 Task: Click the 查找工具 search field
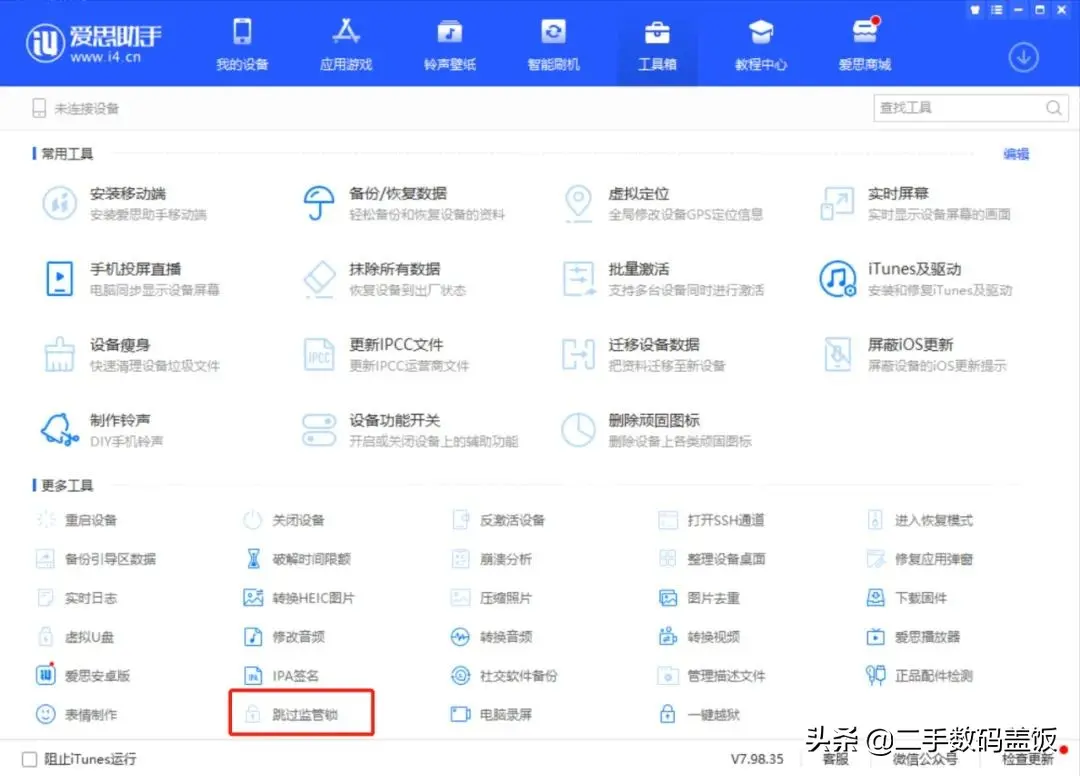958,108
